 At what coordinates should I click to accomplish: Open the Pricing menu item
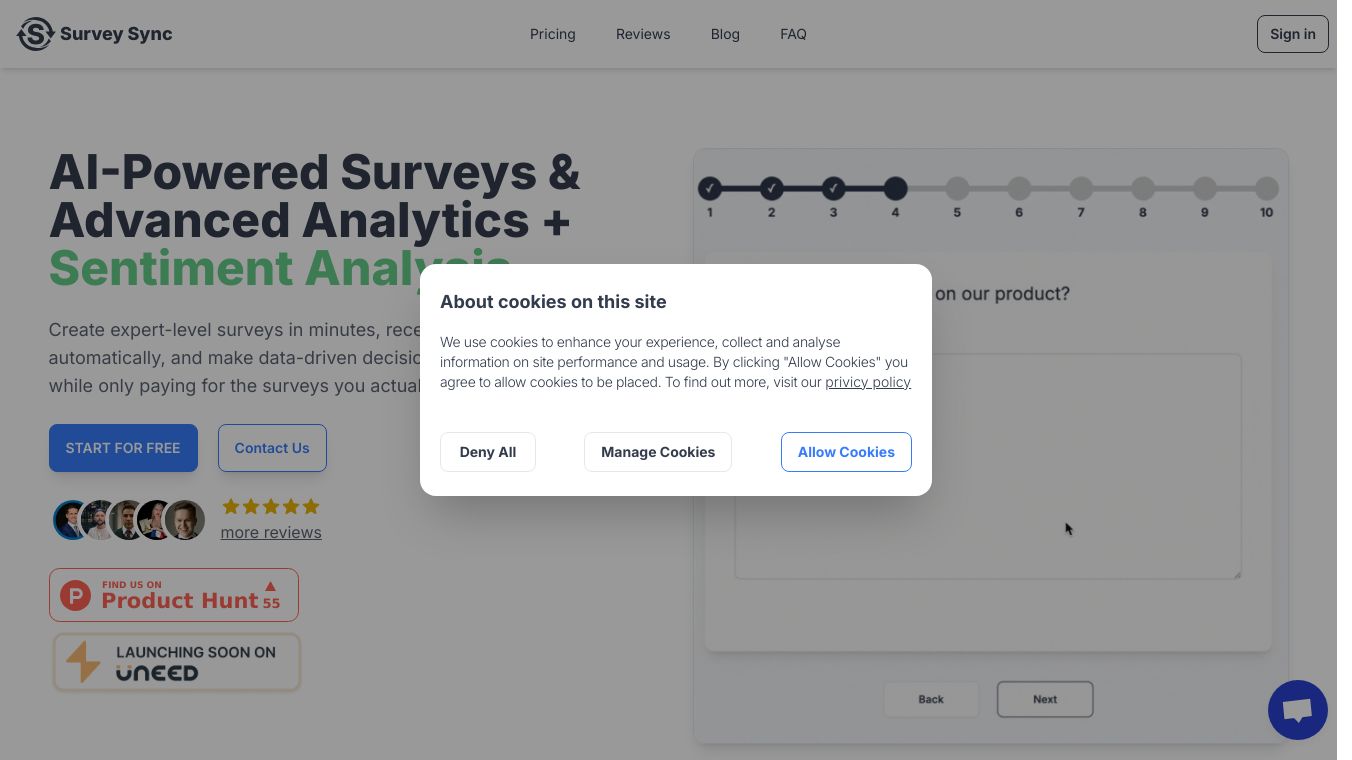[x=553, y=34]
